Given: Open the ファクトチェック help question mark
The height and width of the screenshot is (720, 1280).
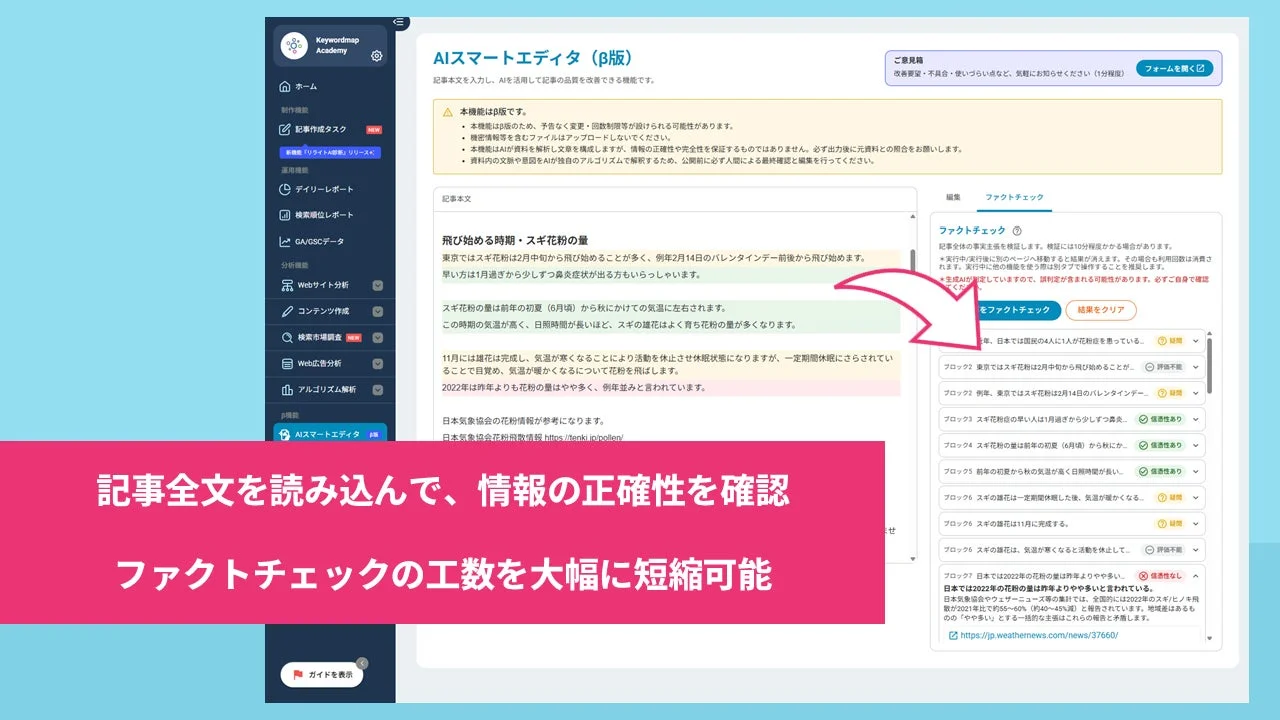Looking at the screenshot, I should coord(1015,229).
